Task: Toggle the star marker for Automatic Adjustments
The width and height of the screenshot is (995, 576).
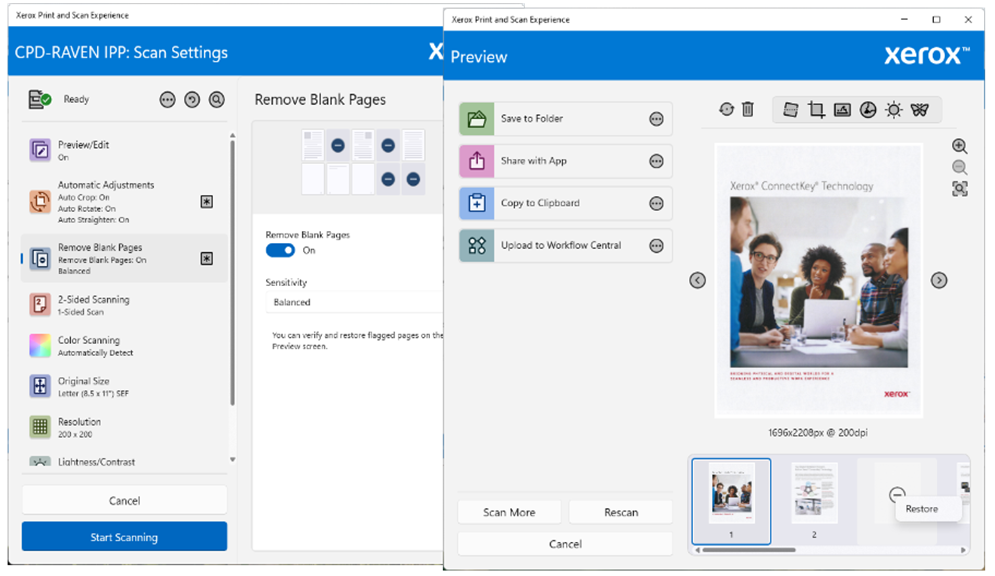Action: click(x=207, y=202)
